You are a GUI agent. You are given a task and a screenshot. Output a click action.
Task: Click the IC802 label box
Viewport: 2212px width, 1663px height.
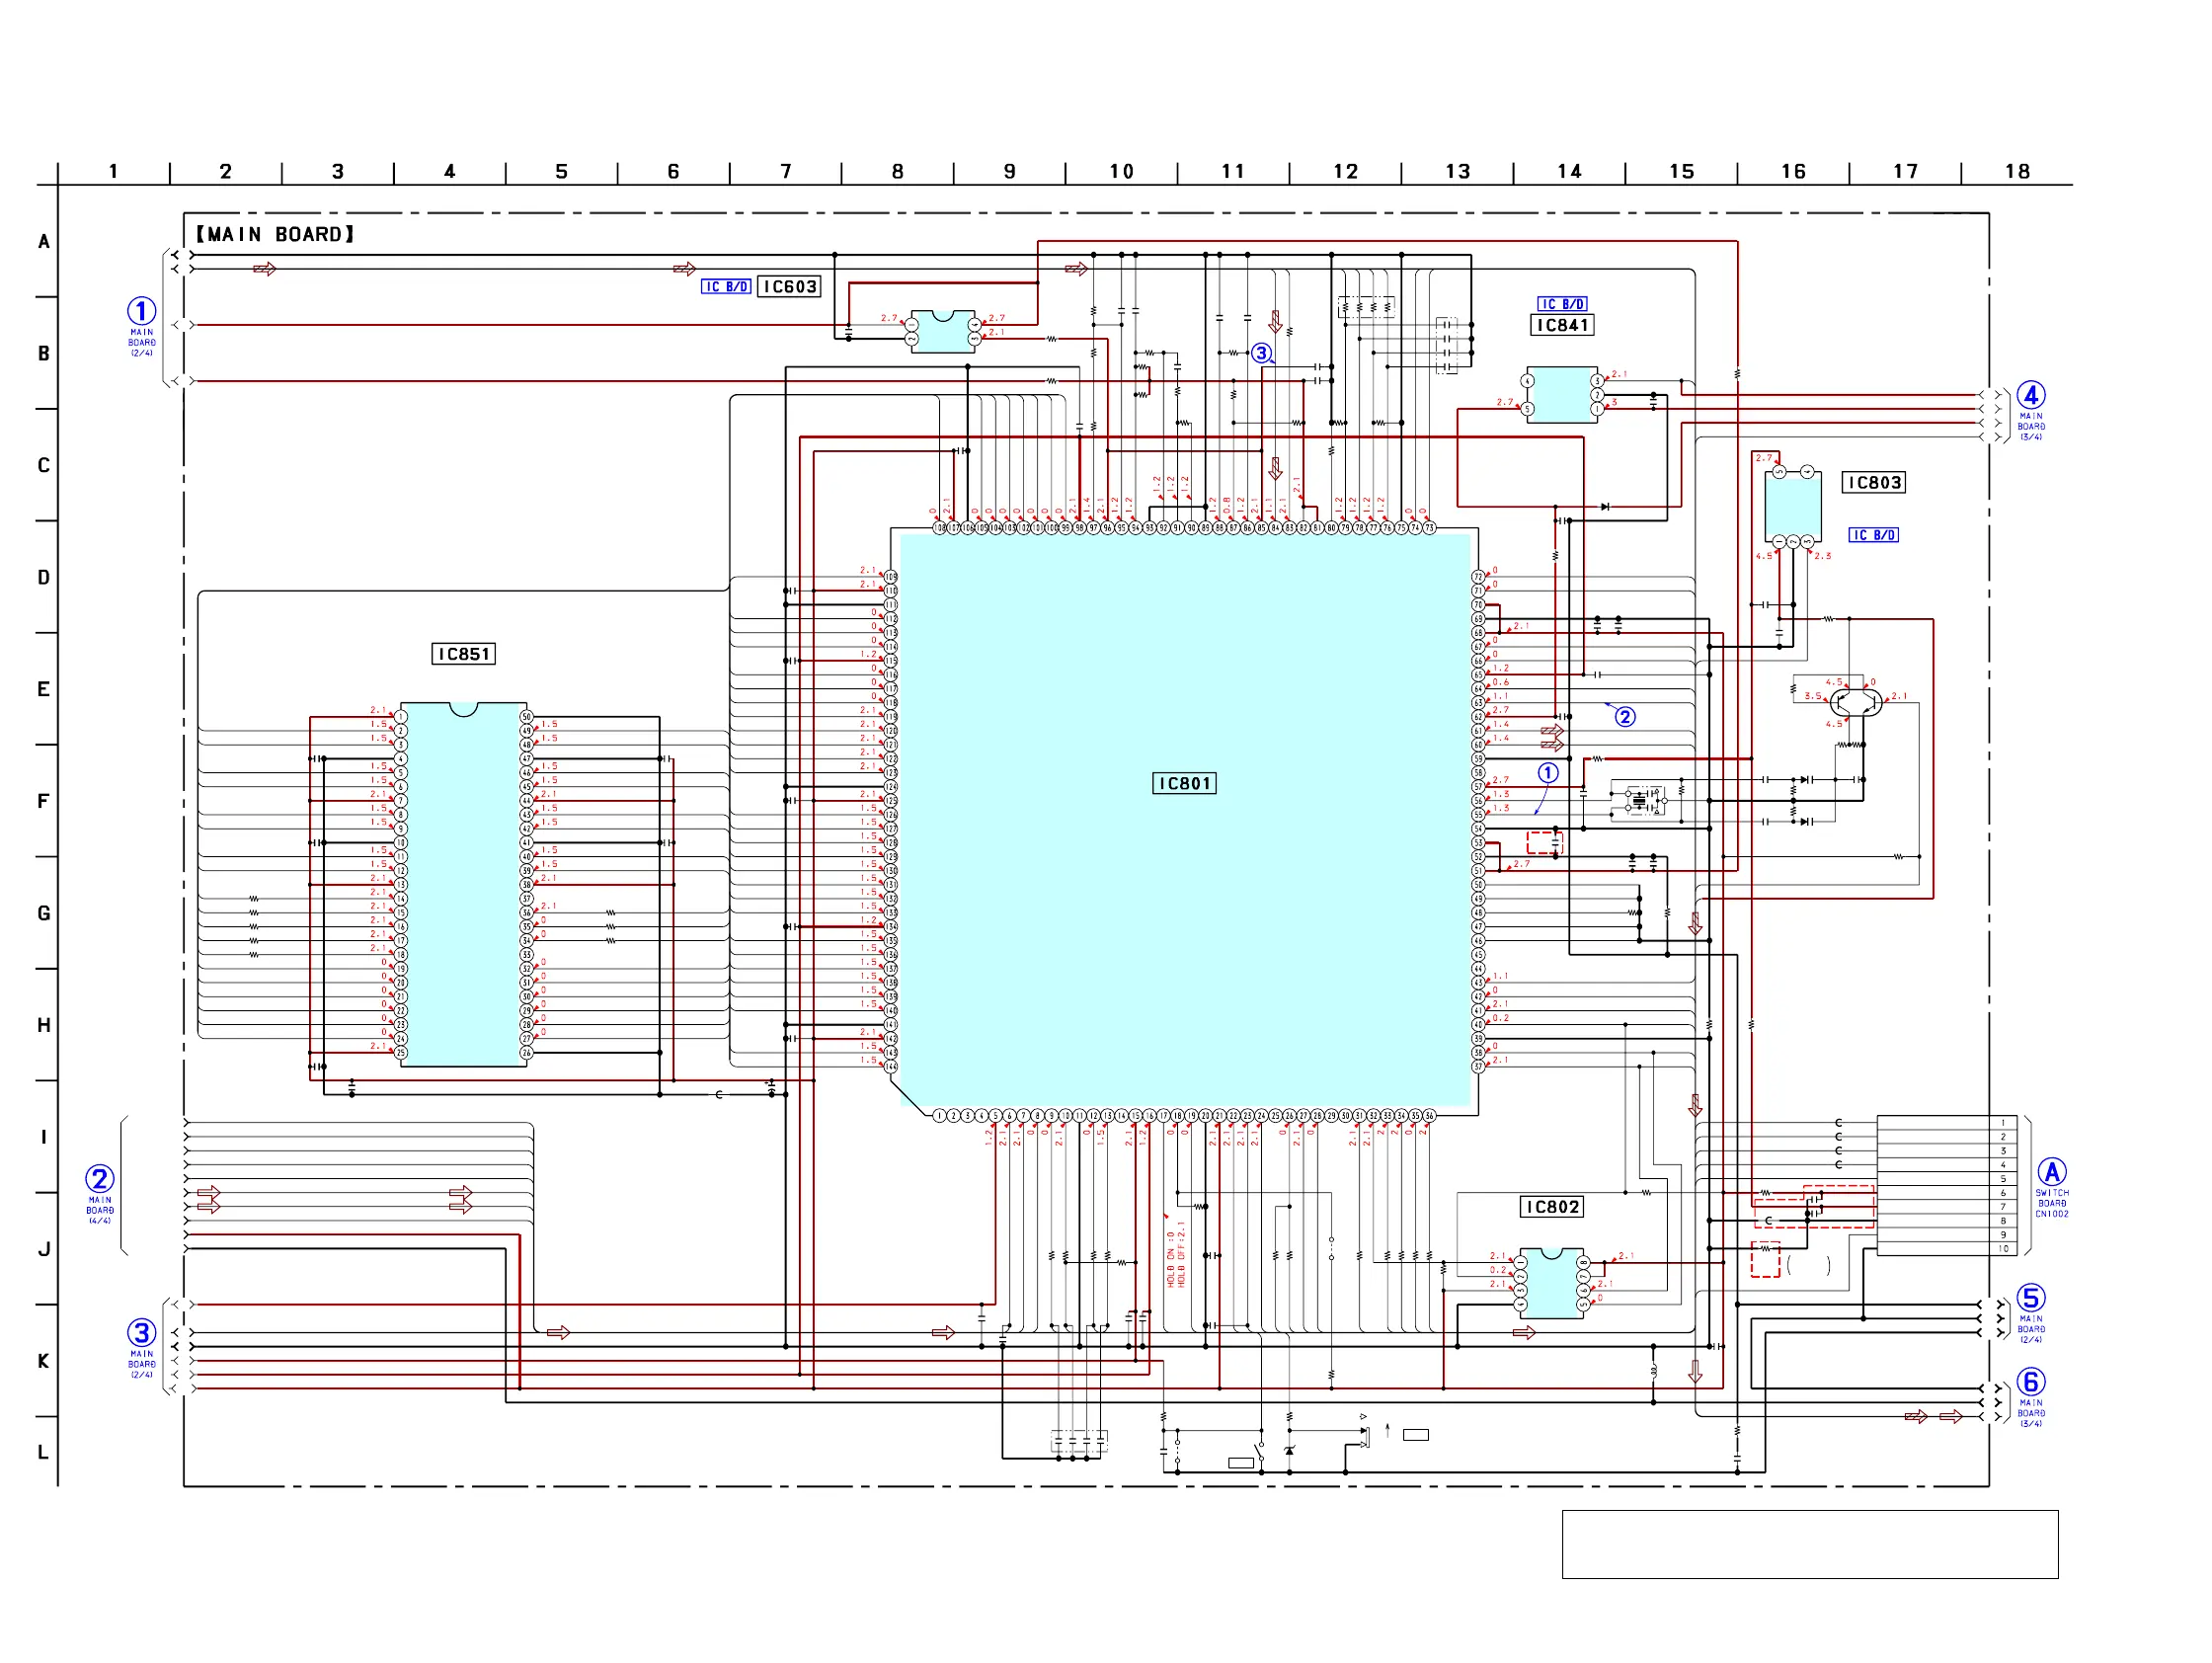click(x=1552, y=1207)
